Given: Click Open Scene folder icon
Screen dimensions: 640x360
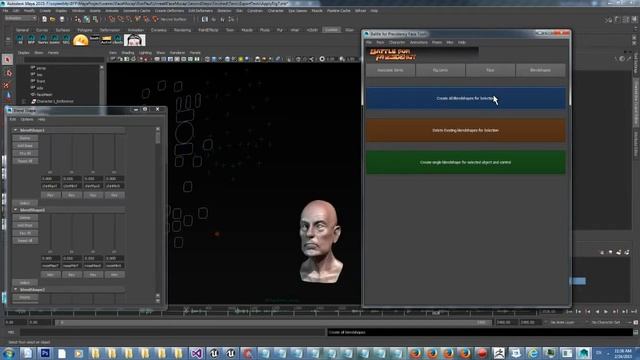Looking at the screenshot, I should pos(53,19).
